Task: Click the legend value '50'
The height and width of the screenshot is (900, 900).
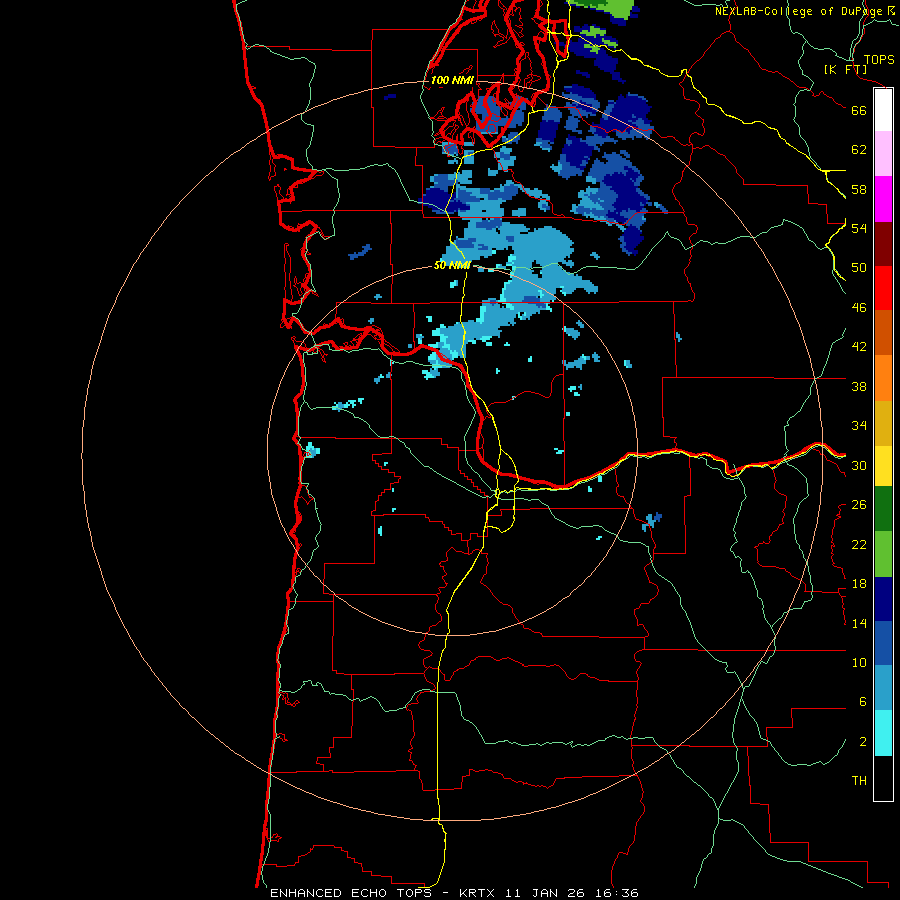Action: point(859,267)
